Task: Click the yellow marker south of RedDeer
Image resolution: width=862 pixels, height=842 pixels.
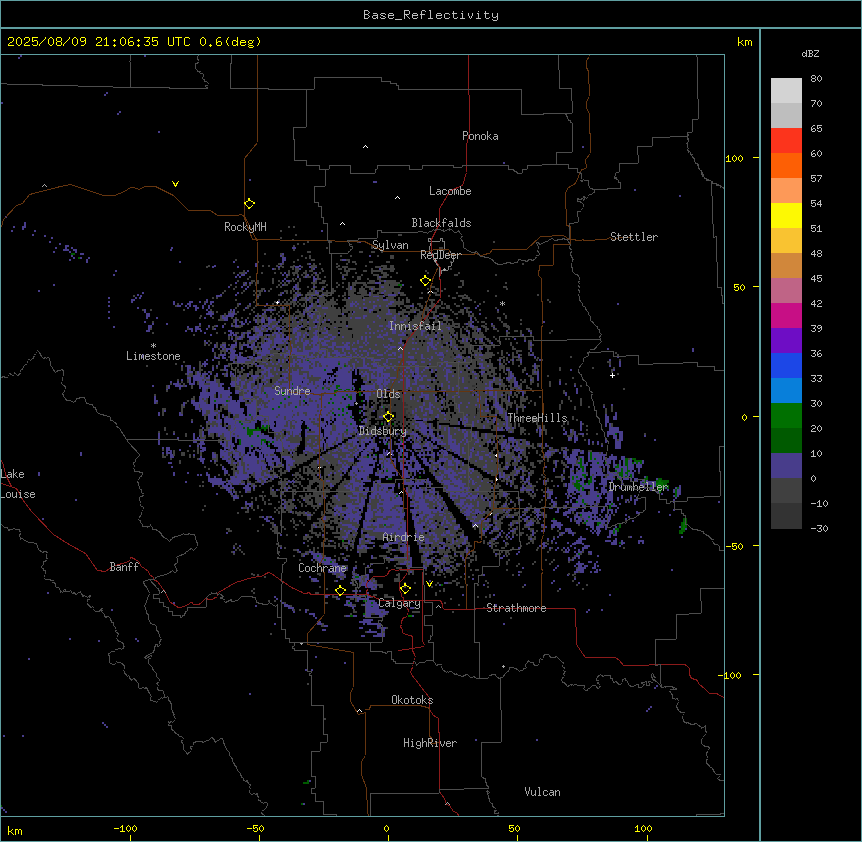Action: [x=426, y=280]
